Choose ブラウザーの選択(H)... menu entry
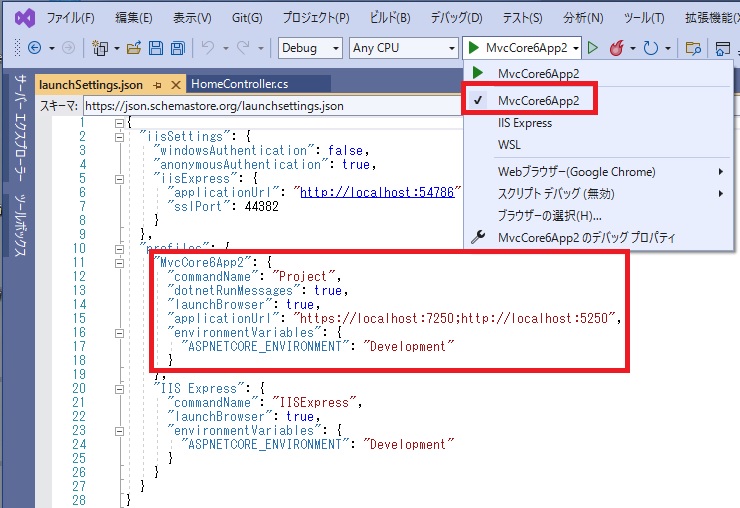The image size is (740, 508). pyautogui.click(x=549, y=216)
